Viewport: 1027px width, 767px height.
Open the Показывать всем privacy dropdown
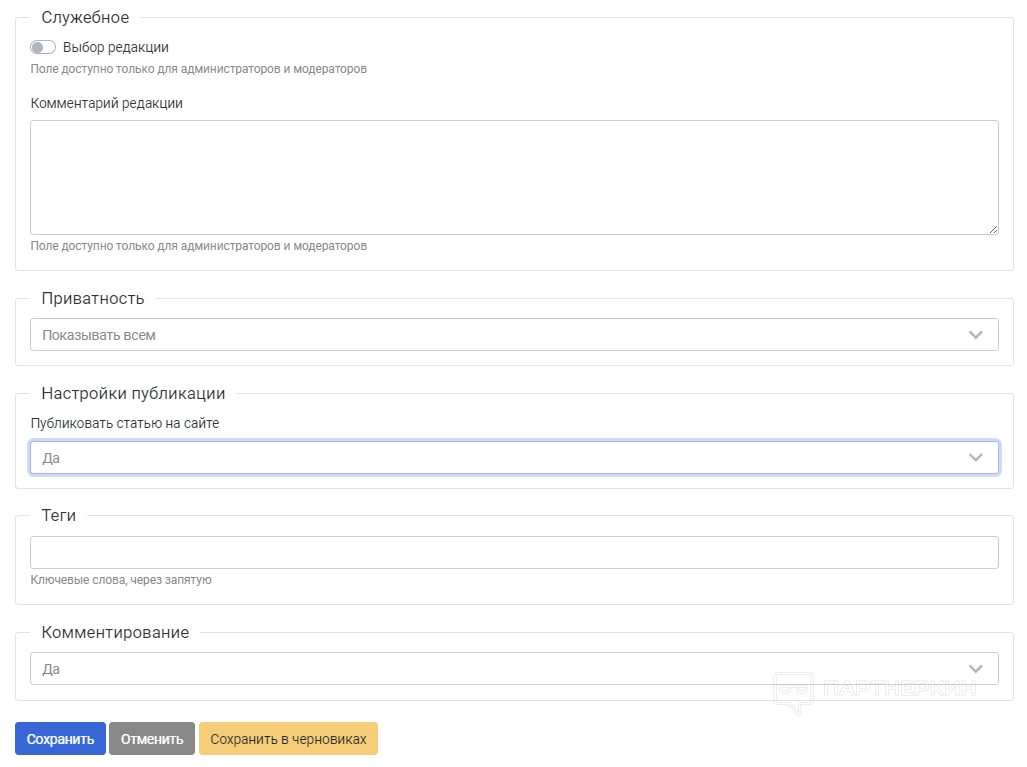[500, 335]
